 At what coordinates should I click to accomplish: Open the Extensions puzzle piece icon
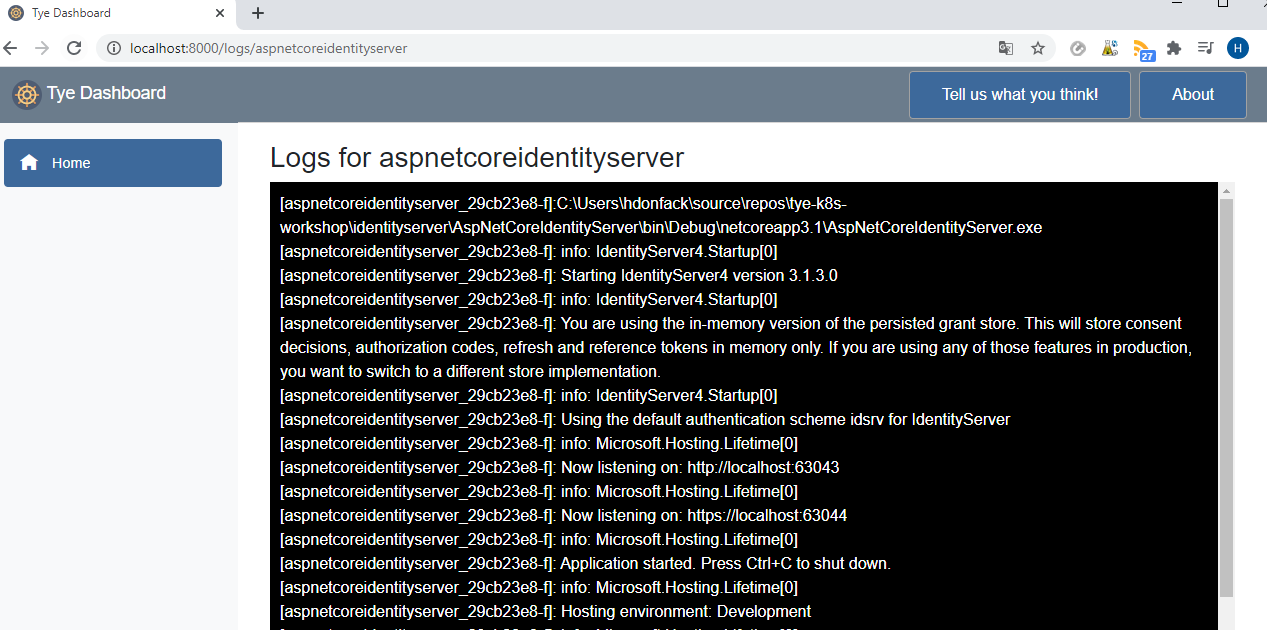pyautogui.click(x=1174, y=48)
